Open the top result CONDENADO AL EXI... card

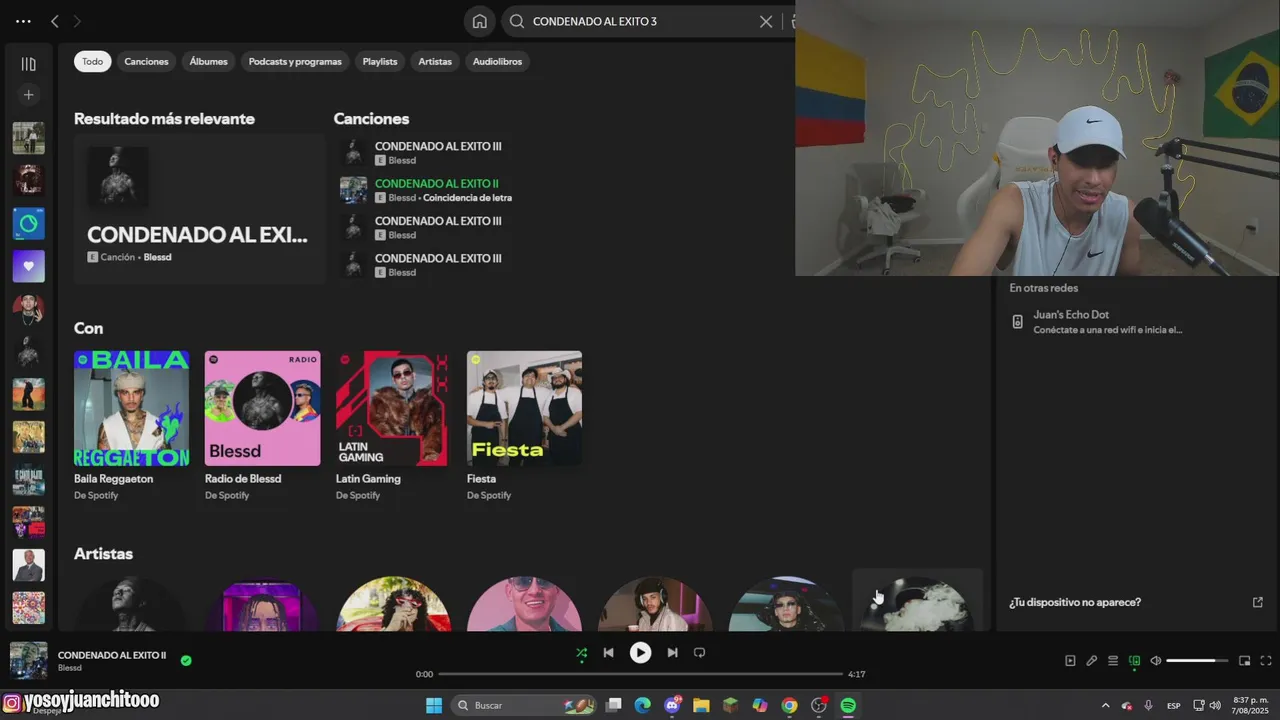click(x=199, y=209)
